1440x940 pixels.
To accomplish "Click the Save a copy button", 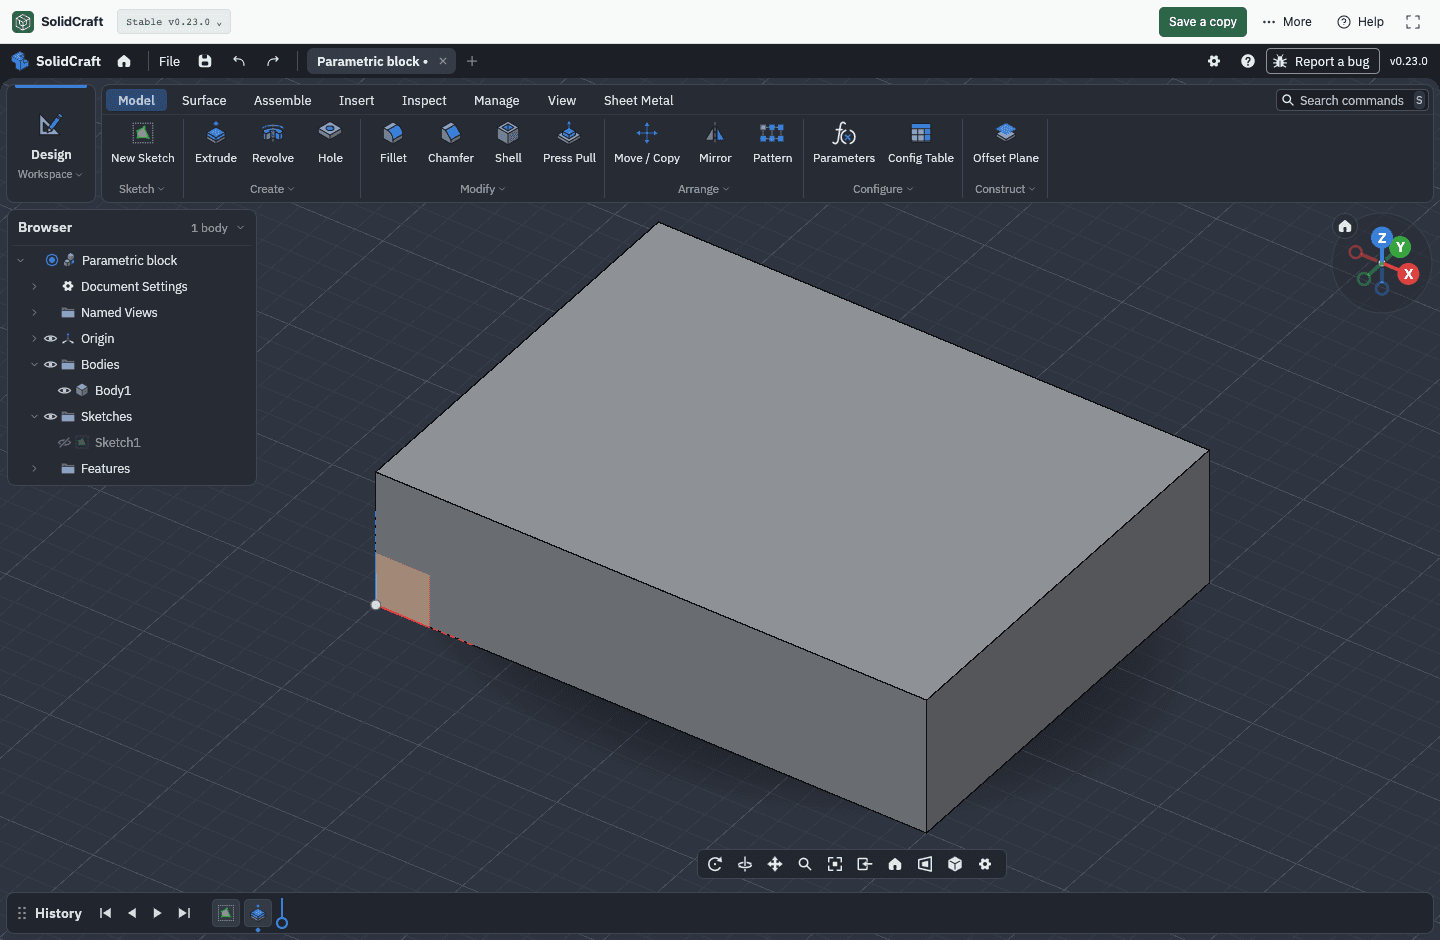I will tap(1202, 22).
